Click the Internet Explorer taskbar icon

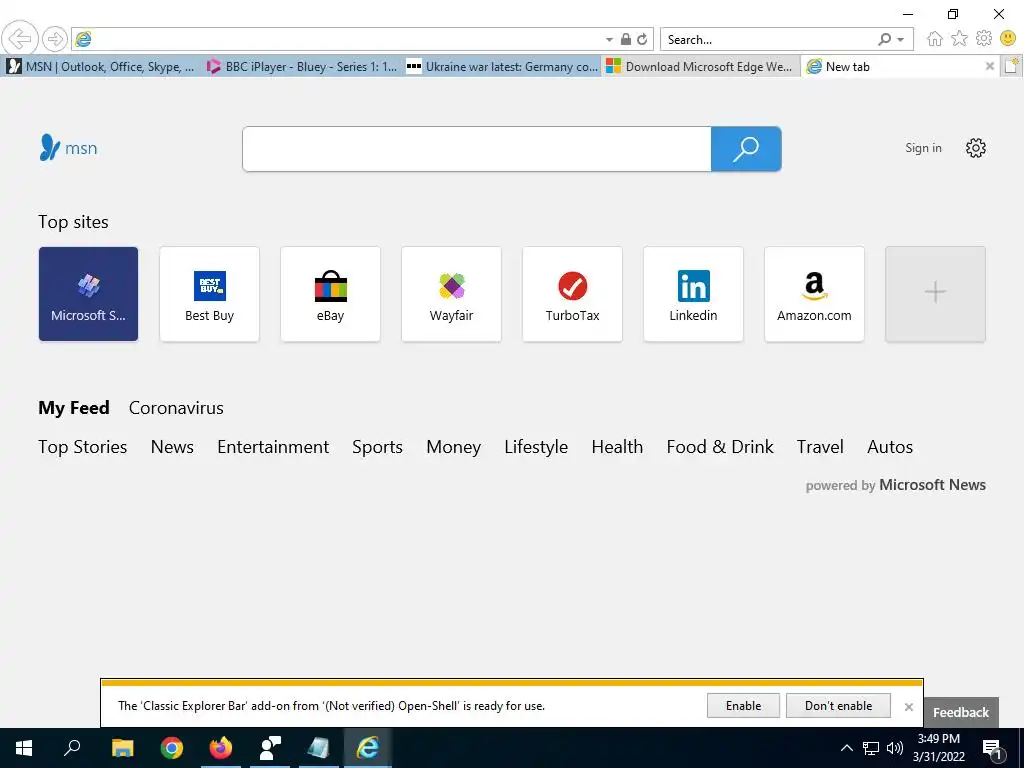pos(367,748)
